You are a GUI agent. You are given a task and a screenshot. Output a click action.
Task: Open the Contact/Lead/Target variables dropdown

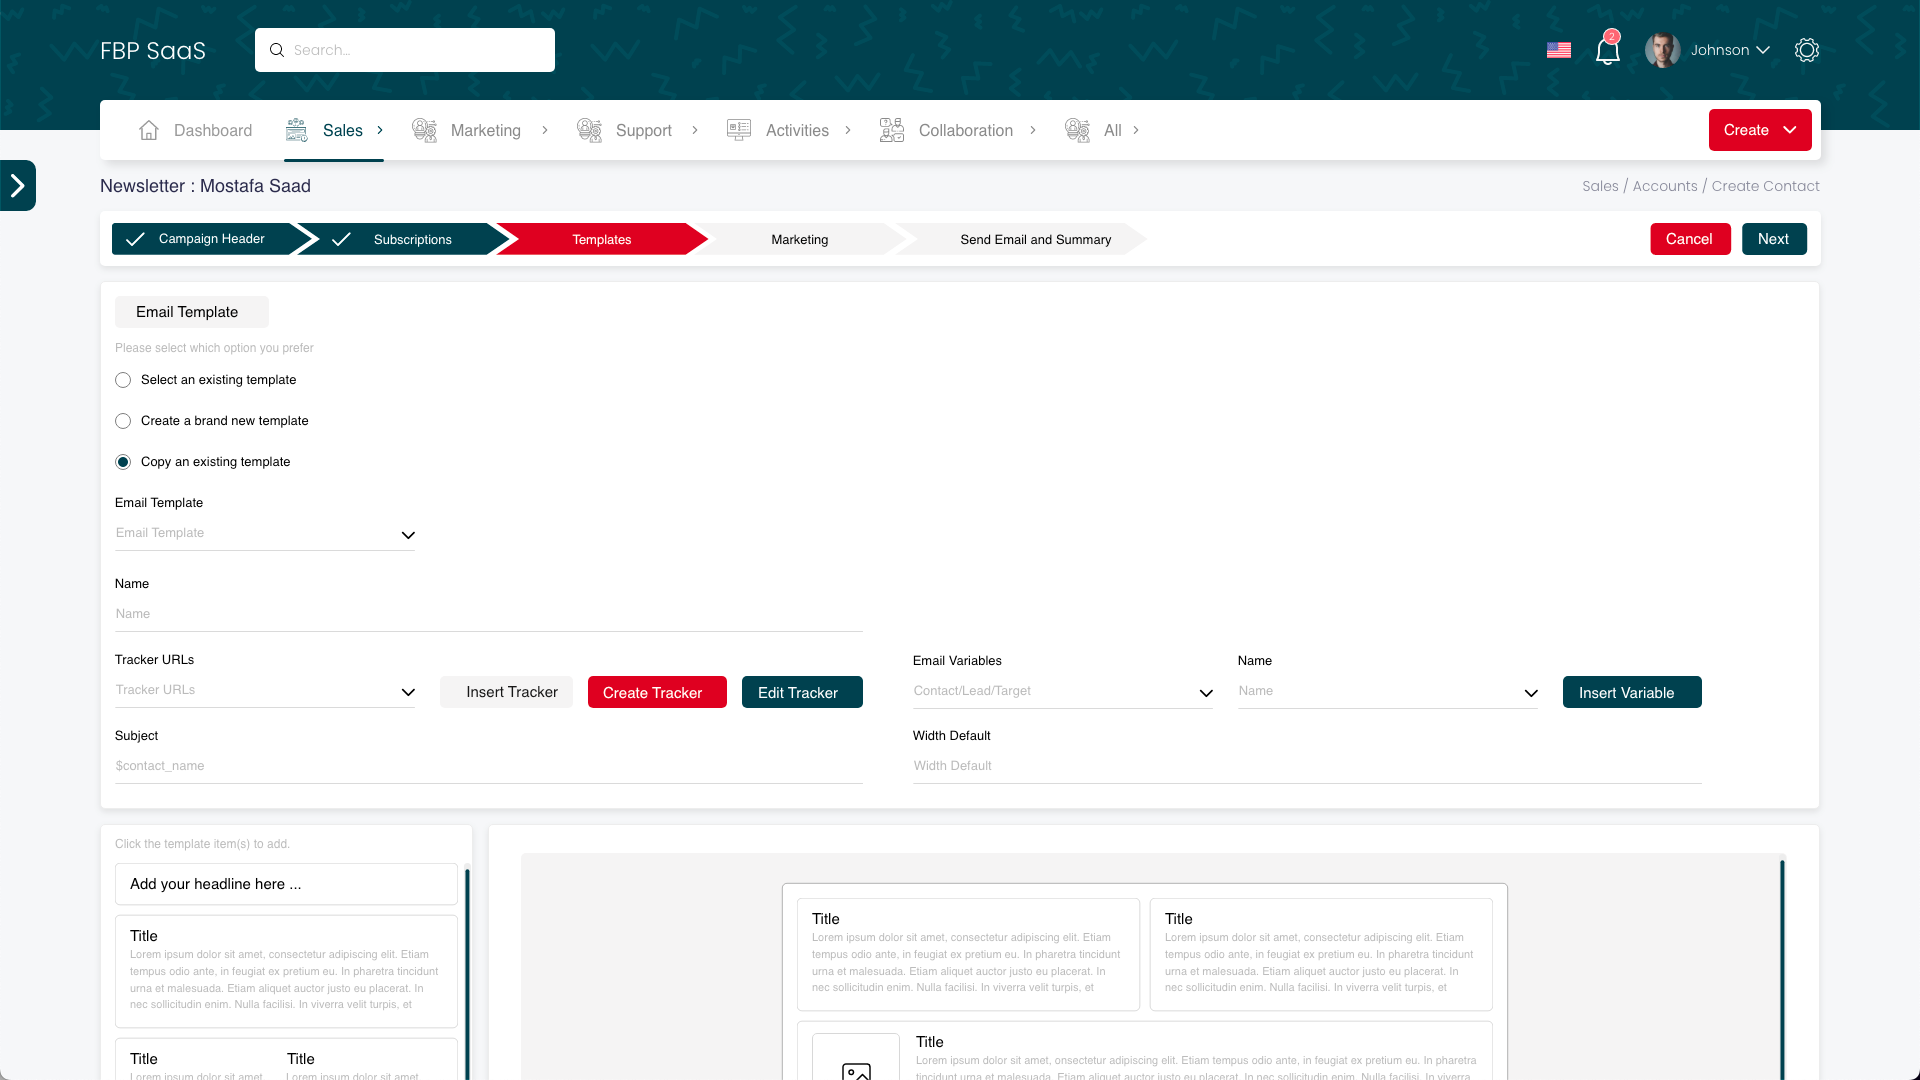1062,692
